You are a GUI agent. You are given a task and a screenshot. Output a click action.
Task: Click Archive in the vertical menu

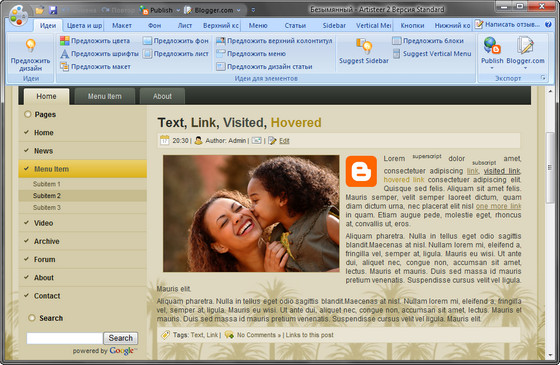pos(82,241)
